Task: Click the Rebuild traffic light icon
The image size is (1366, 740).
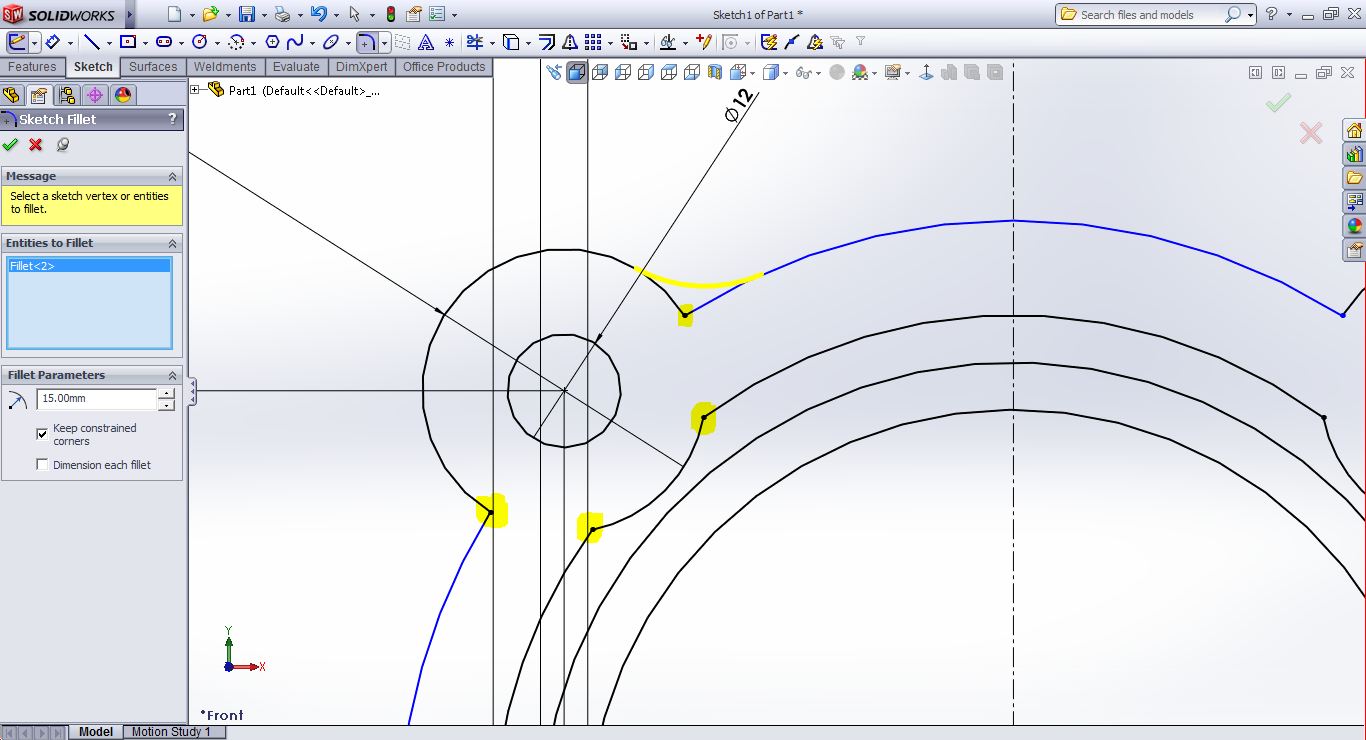Action: click(x=390, y=14)
